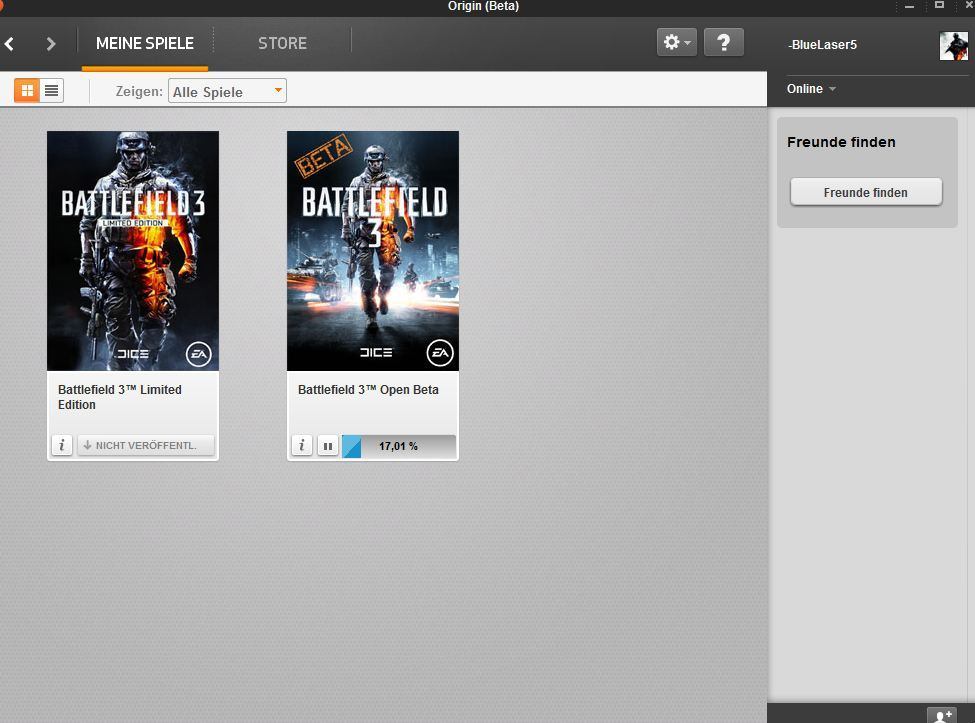975x723 pixels.
Task: Open the MEINE SPIELE tab
Action: 145,44
